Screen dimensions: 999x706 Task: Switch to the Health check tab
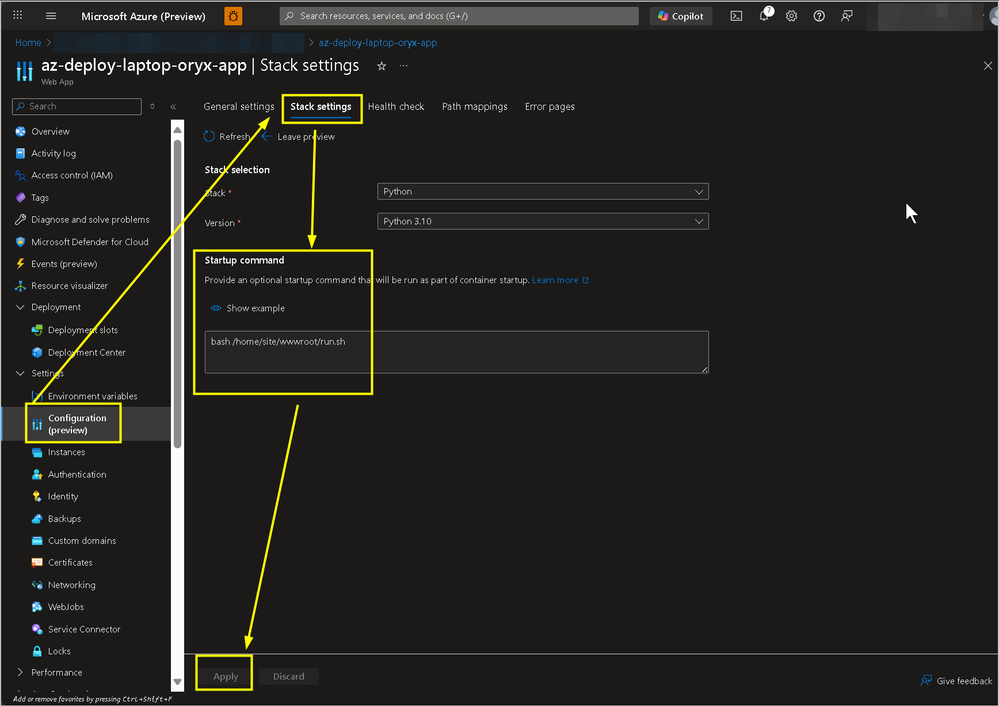click(396, 106)
